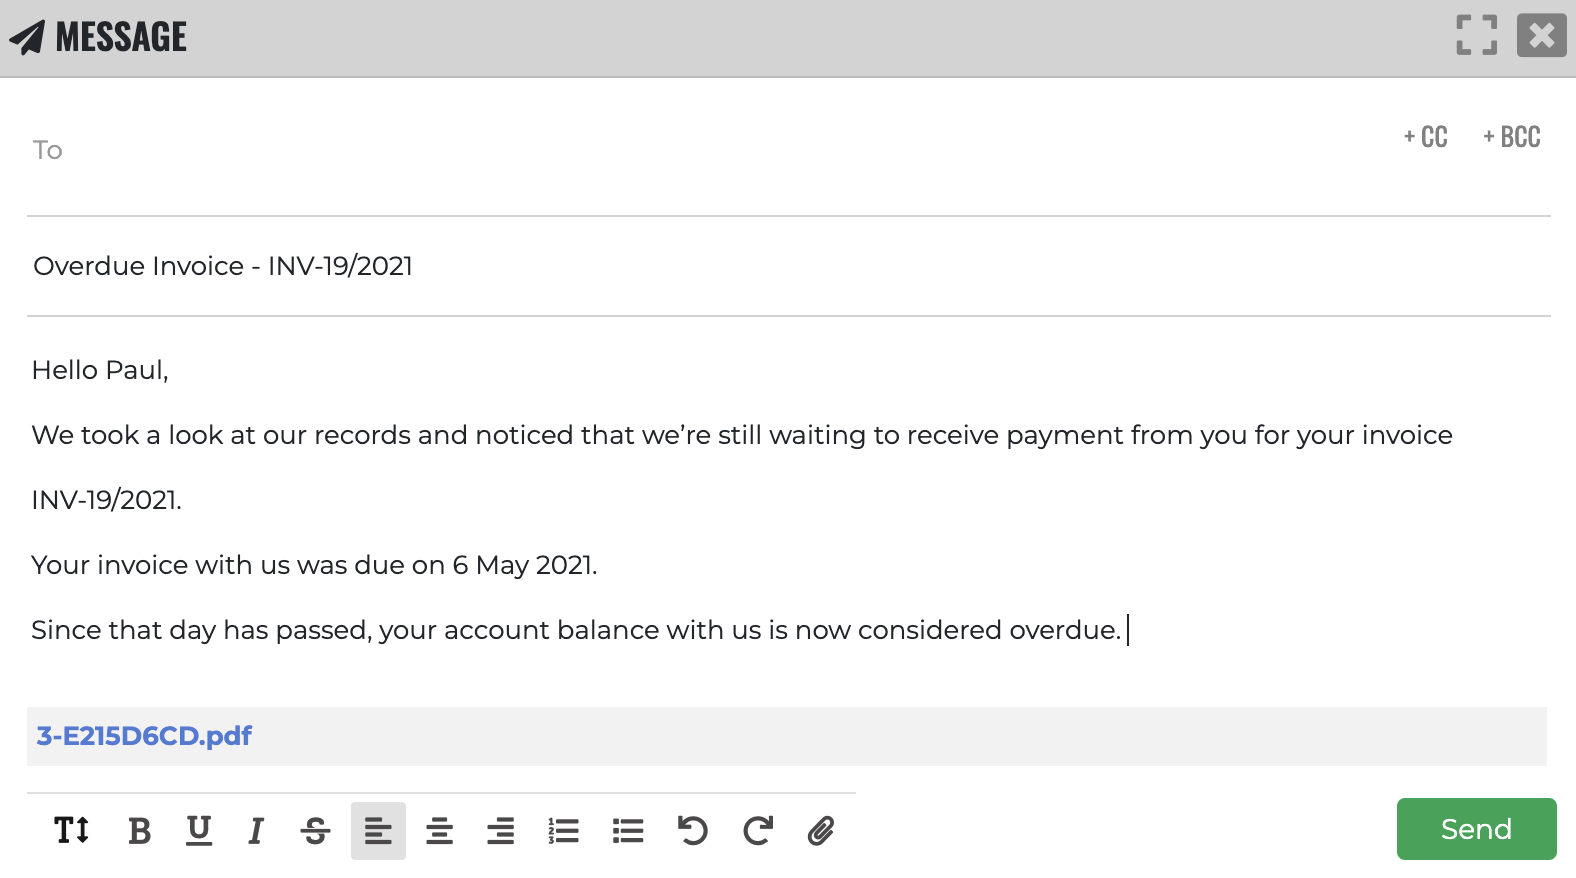Viewport: 1576px width, 878px height.
Task: Send the overdue invoice email
Action: click(x=1476, y=829)
